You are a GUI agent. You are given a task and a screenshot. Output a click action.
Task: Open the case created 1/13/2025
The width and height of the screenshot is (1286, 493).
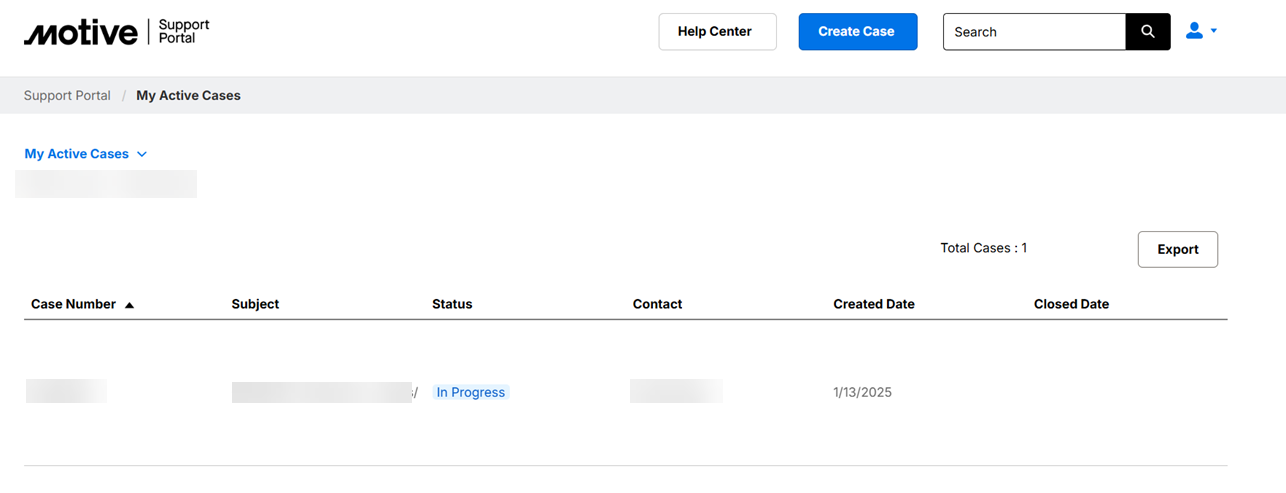tap(66, 392)
